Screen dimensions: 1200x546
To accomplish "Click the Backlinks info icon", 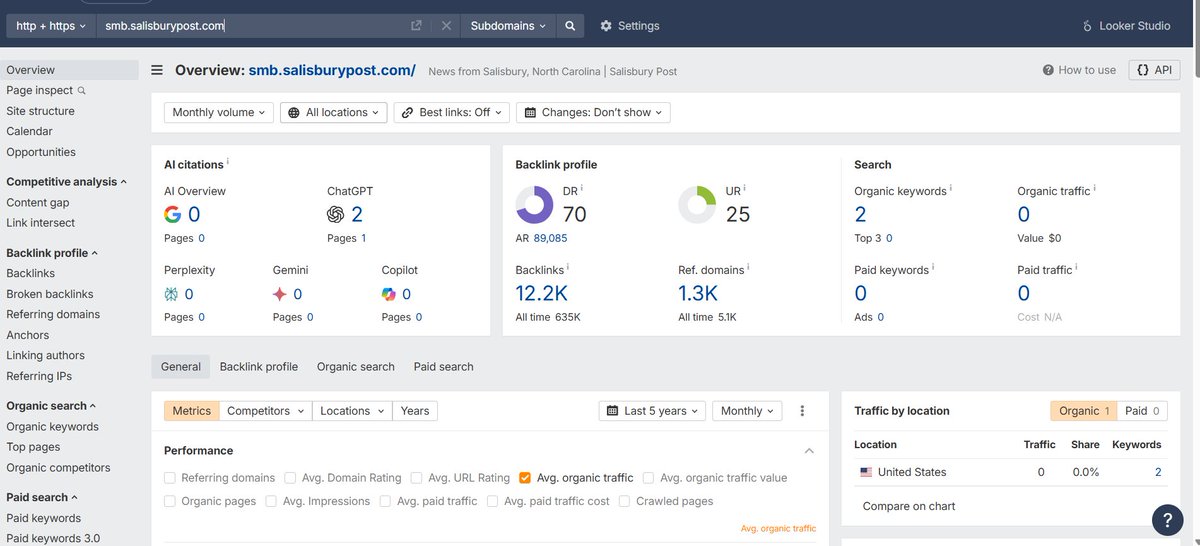I will pyautogui.click(x=569, y=268).
